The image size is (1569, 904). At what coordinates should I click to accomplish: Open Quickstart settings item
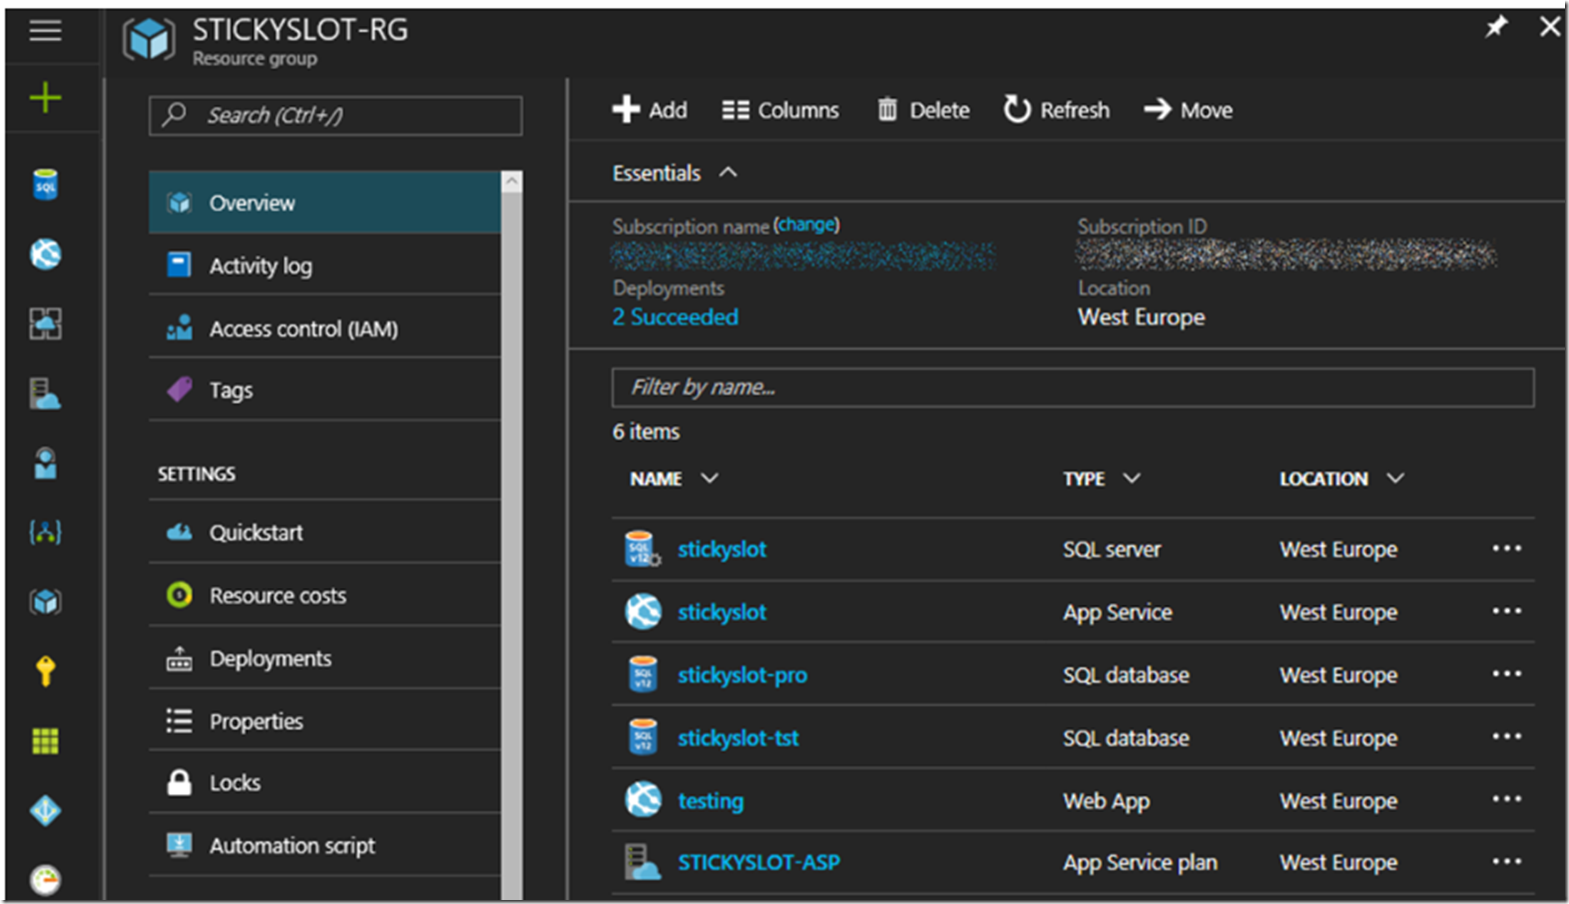(325, 532)
